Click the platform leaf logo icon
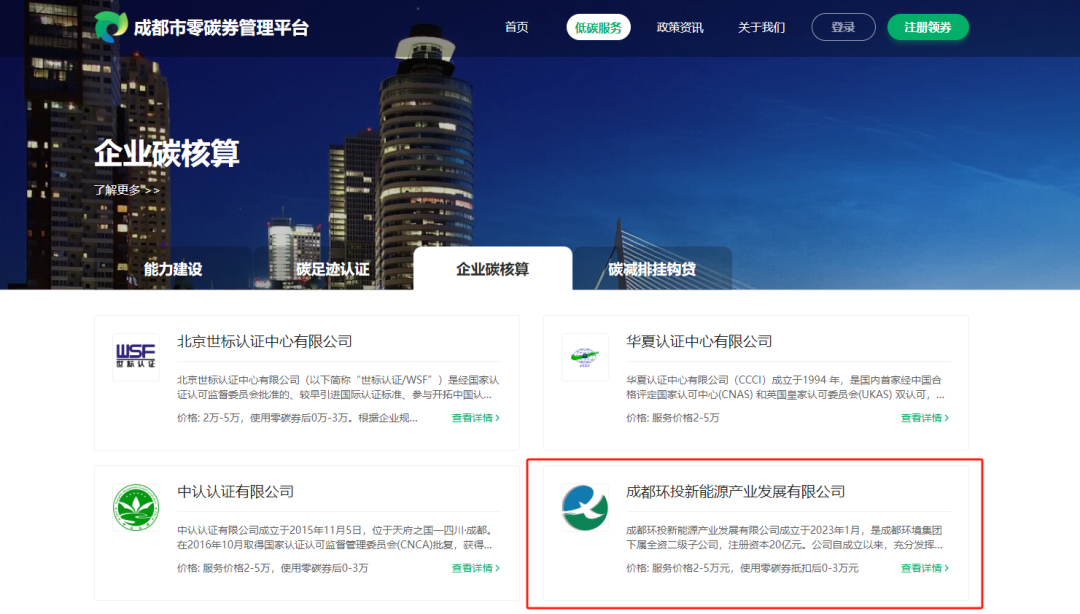This screenshot has width=1080, height=614. coord(111,27)
